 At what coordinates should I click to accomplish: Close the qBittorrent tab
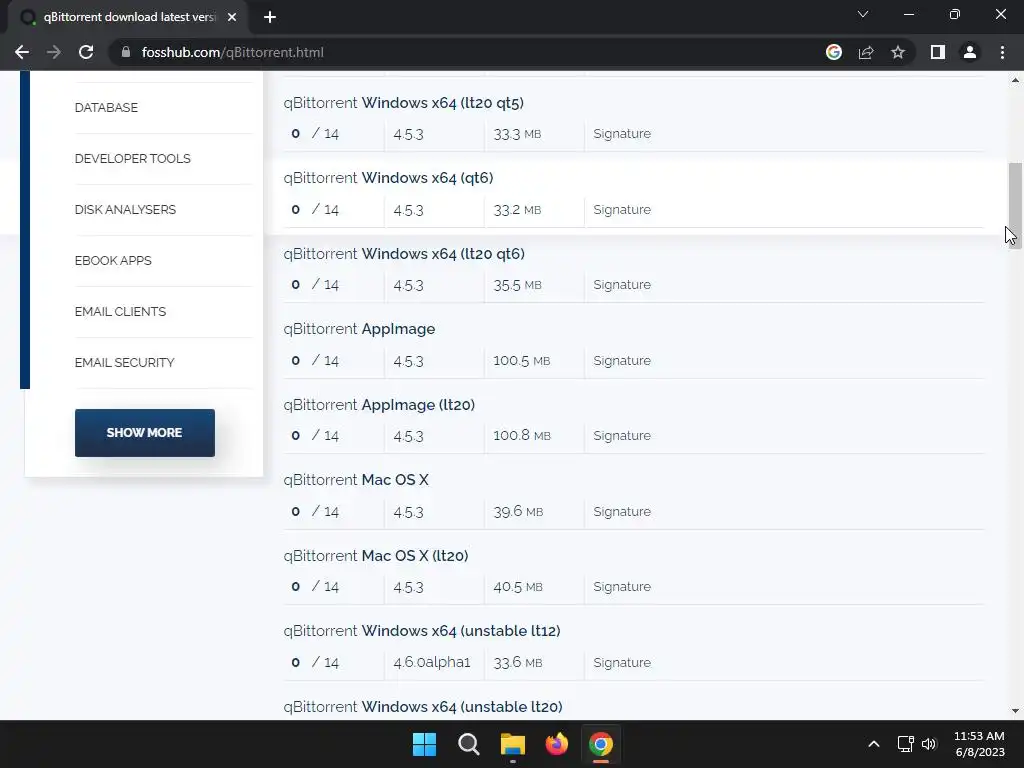tap(232, 17)
